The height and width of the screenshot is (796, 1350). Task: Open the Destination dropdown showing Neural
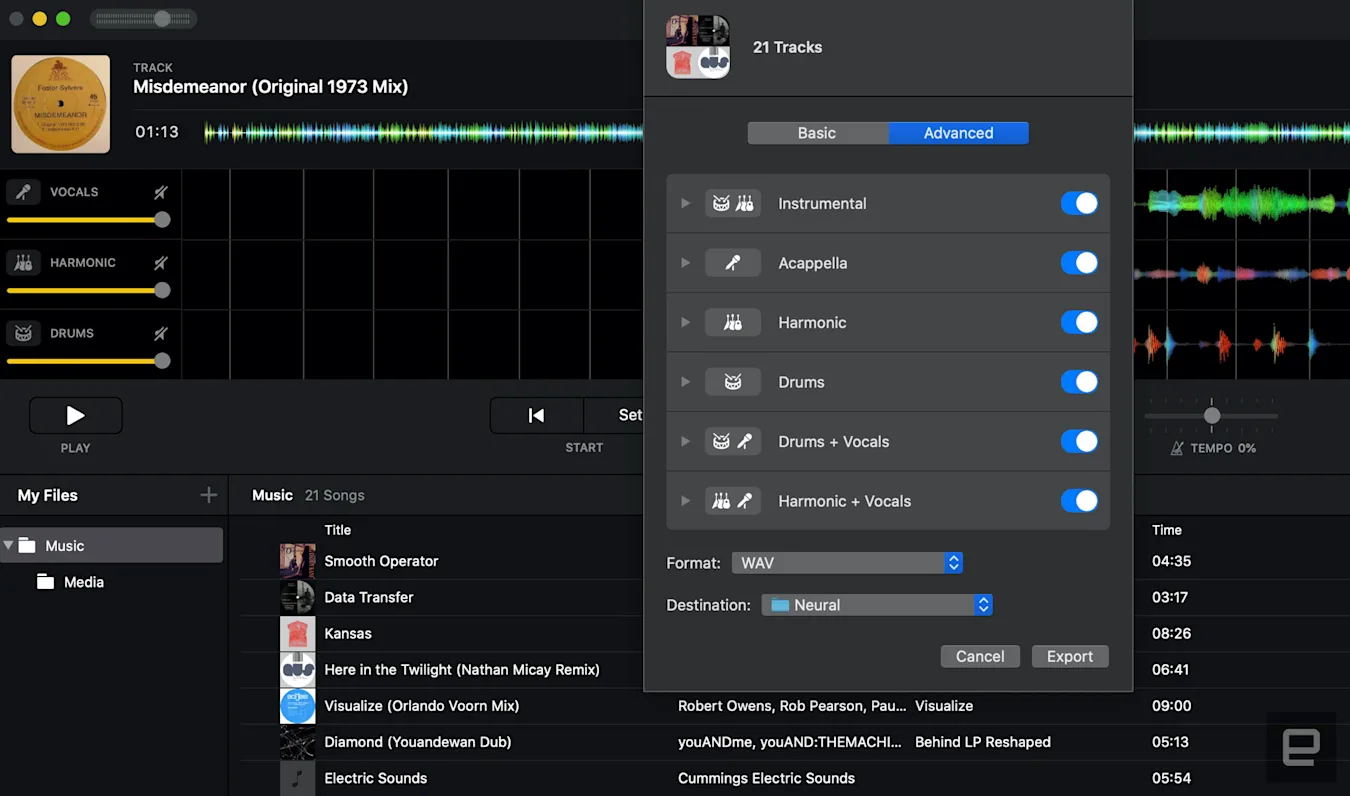tap(876, 605)
